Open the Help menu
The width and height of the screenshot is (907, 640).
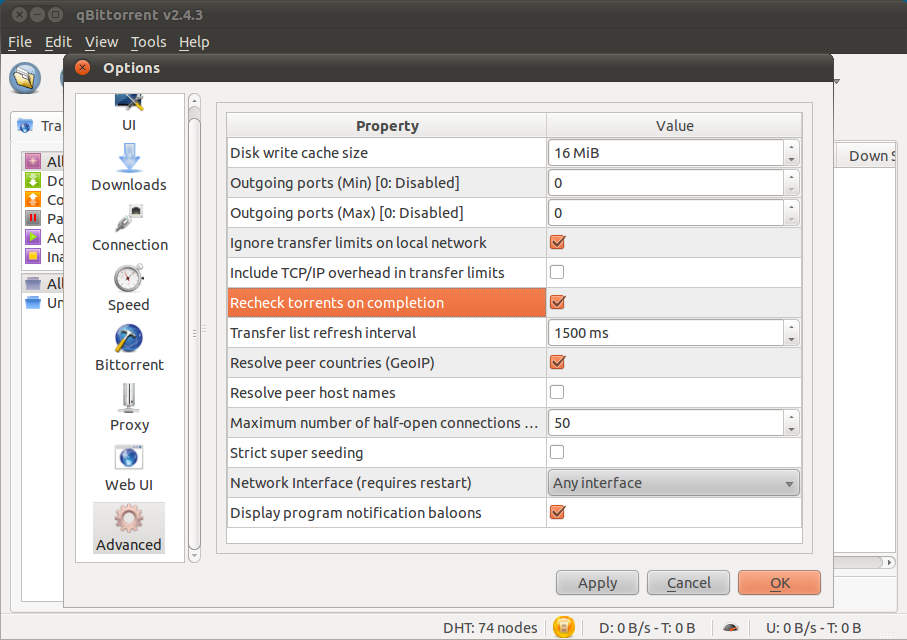pyautogui.click(x=194, y=42)
